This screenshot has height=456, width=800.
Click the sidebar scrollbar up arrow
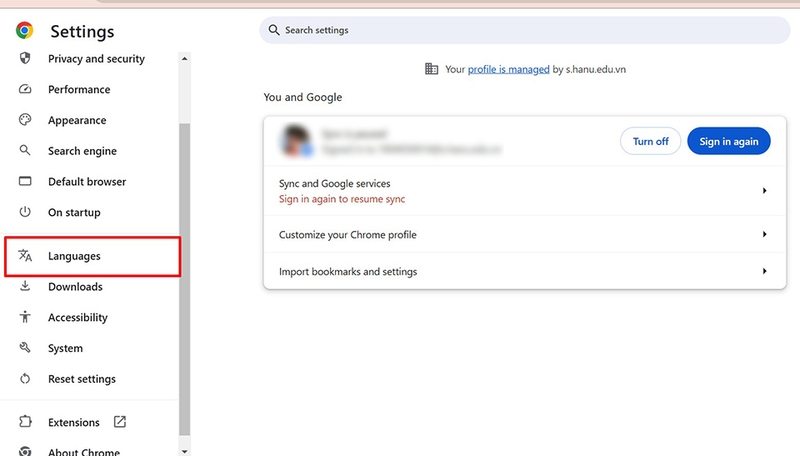[x=185, y=59]
